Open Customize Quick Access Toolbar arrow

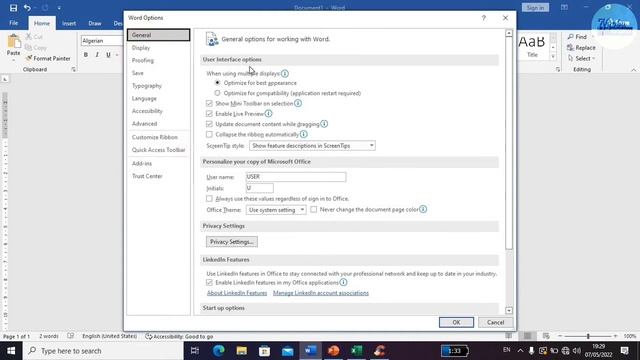click(x=59, y=8)
